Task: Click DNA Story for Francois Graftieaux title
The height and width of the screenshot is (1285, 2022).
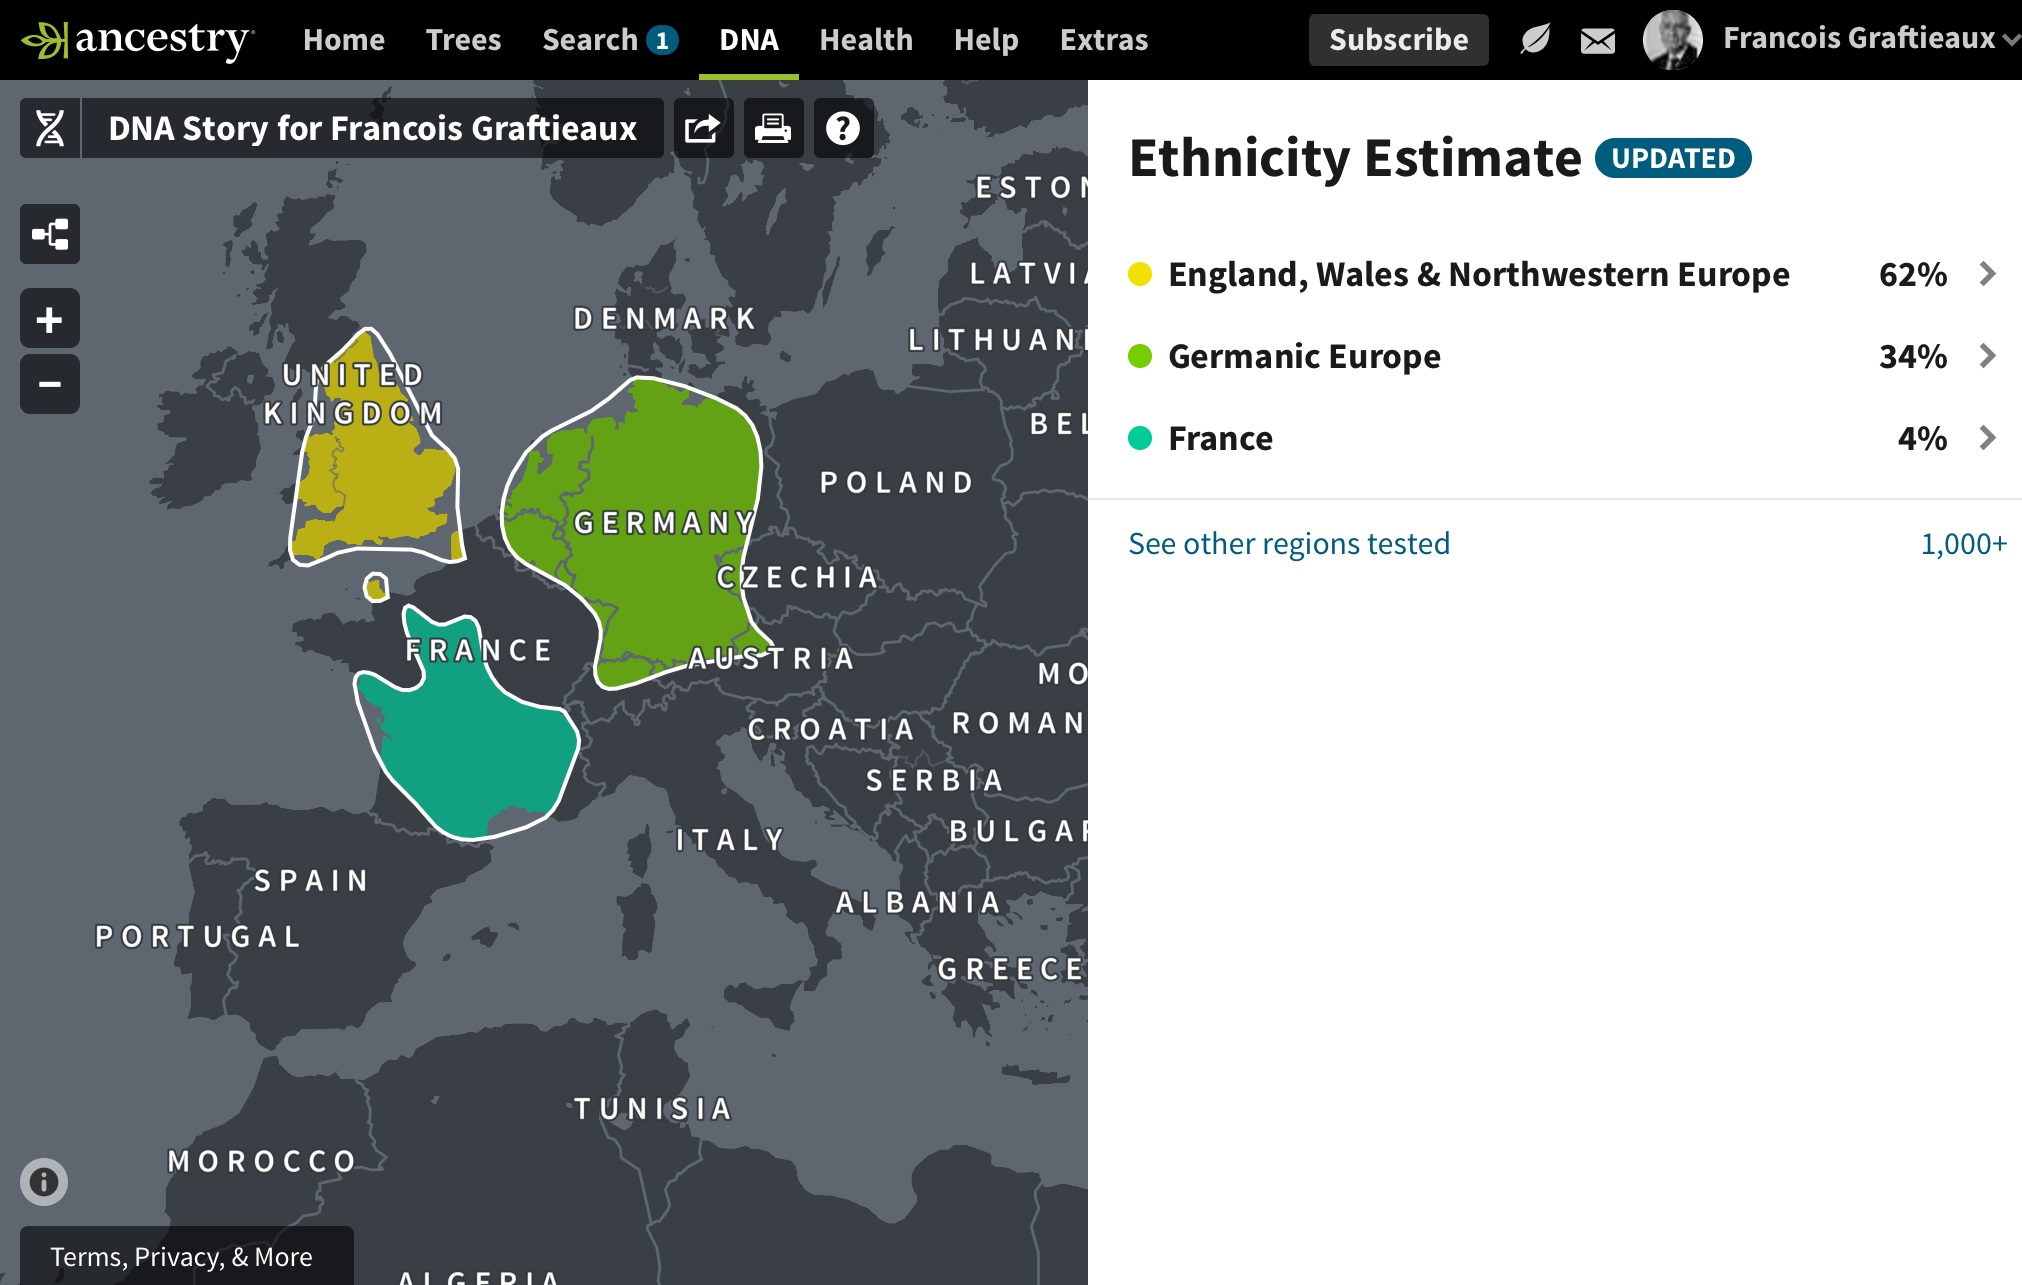Action: (372, 128)
